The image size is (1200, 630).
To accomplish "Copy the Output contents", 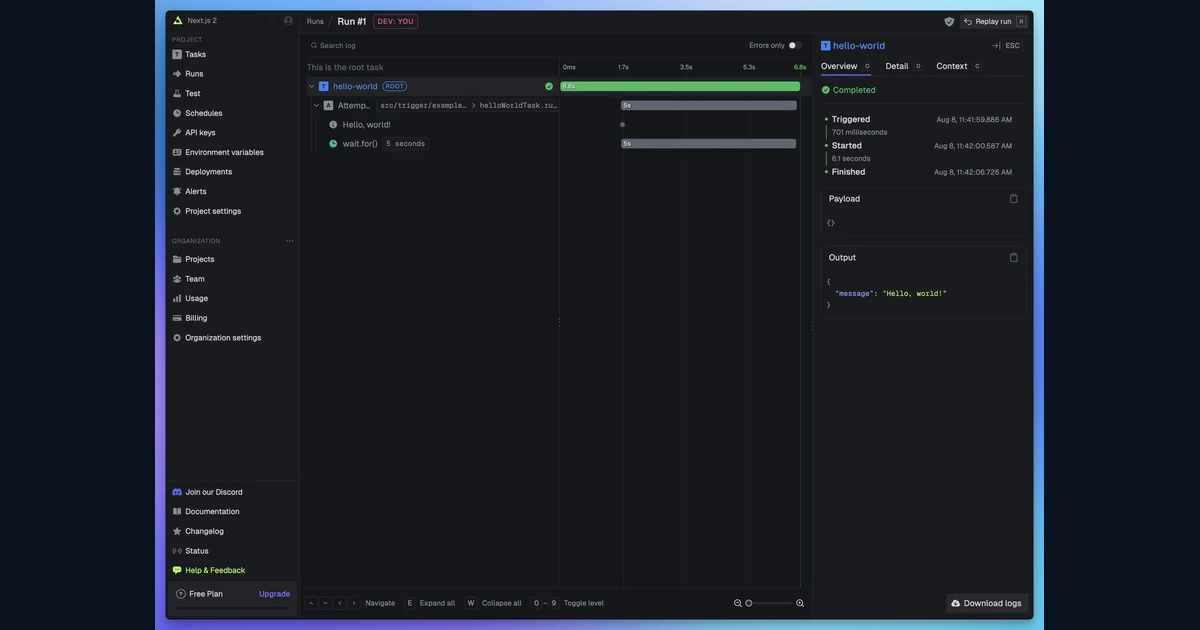I will pos(1014,258).
